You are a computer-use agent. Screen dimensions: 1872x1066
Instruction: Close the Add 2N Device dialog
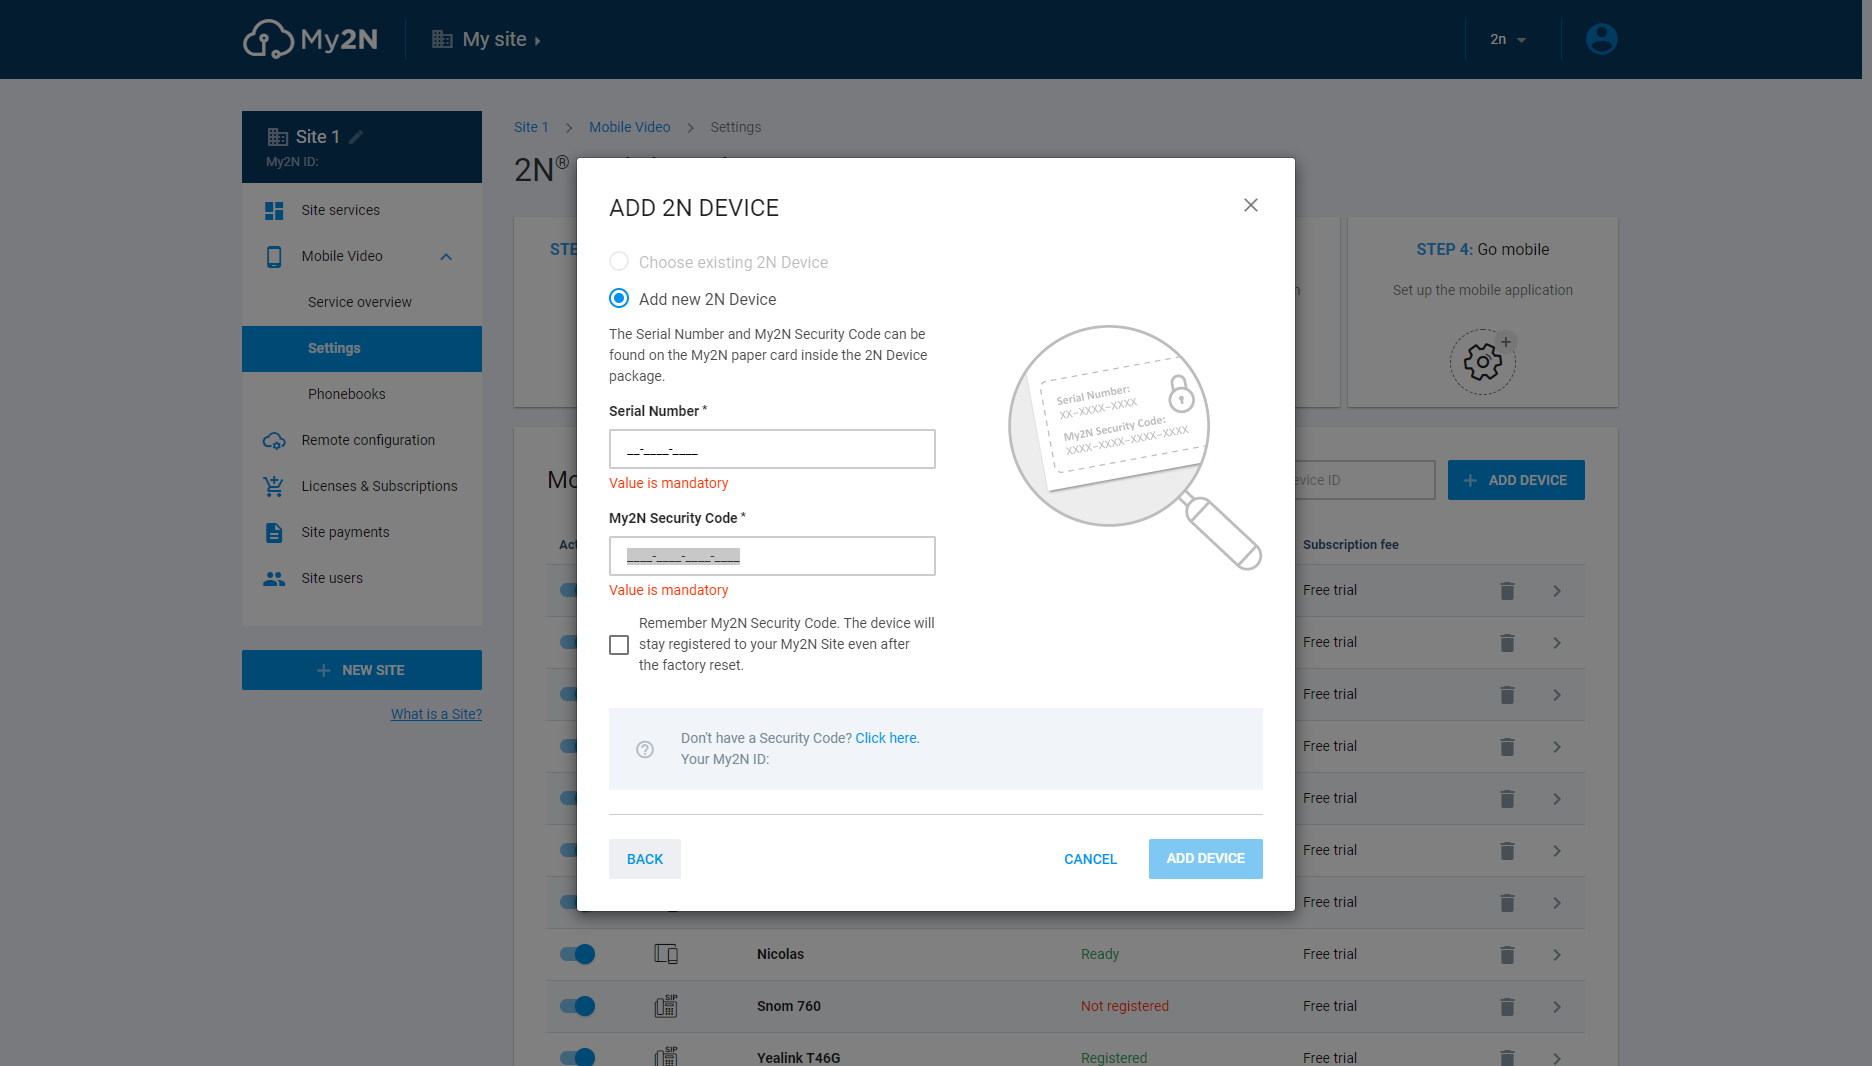(x=1250, y=205)
